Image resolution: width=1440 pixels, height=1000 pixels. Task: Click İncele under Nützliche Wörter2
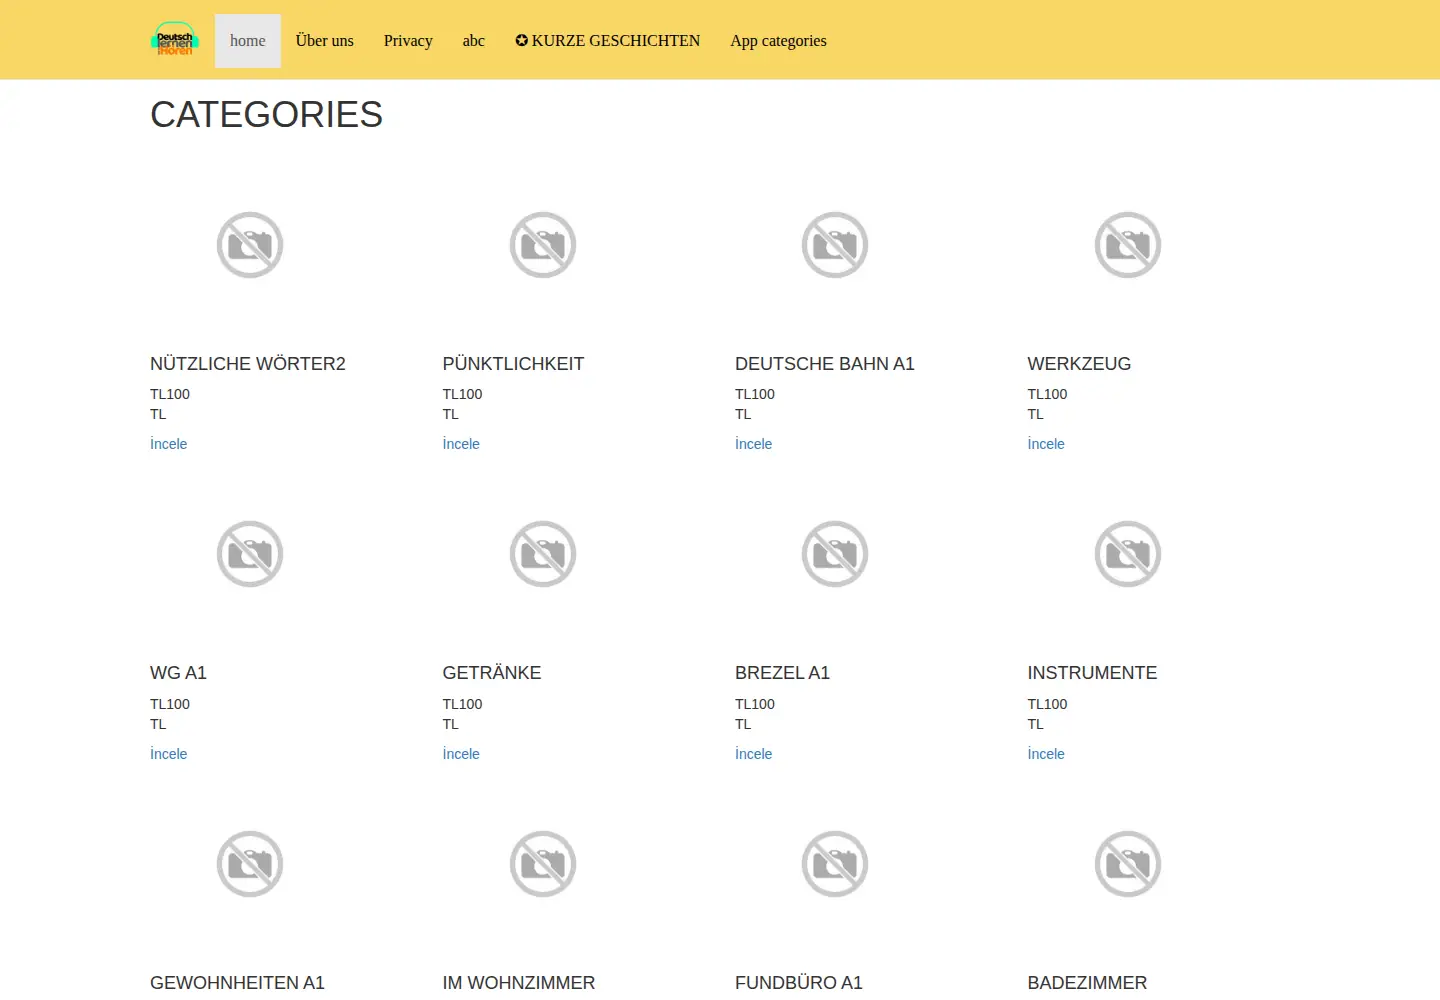click(x=169, y=444)
